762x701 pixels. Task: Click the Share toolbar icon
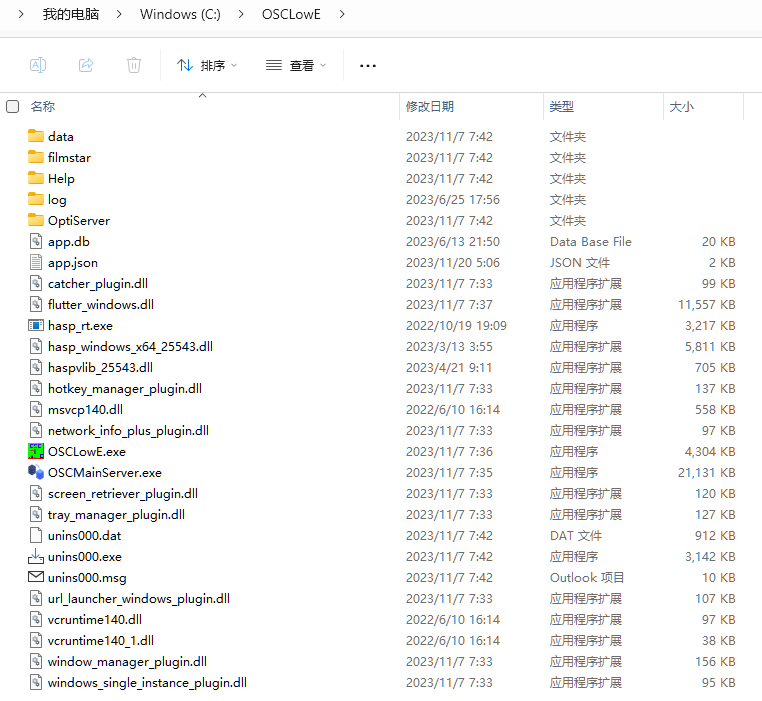(x=86, y=65)
